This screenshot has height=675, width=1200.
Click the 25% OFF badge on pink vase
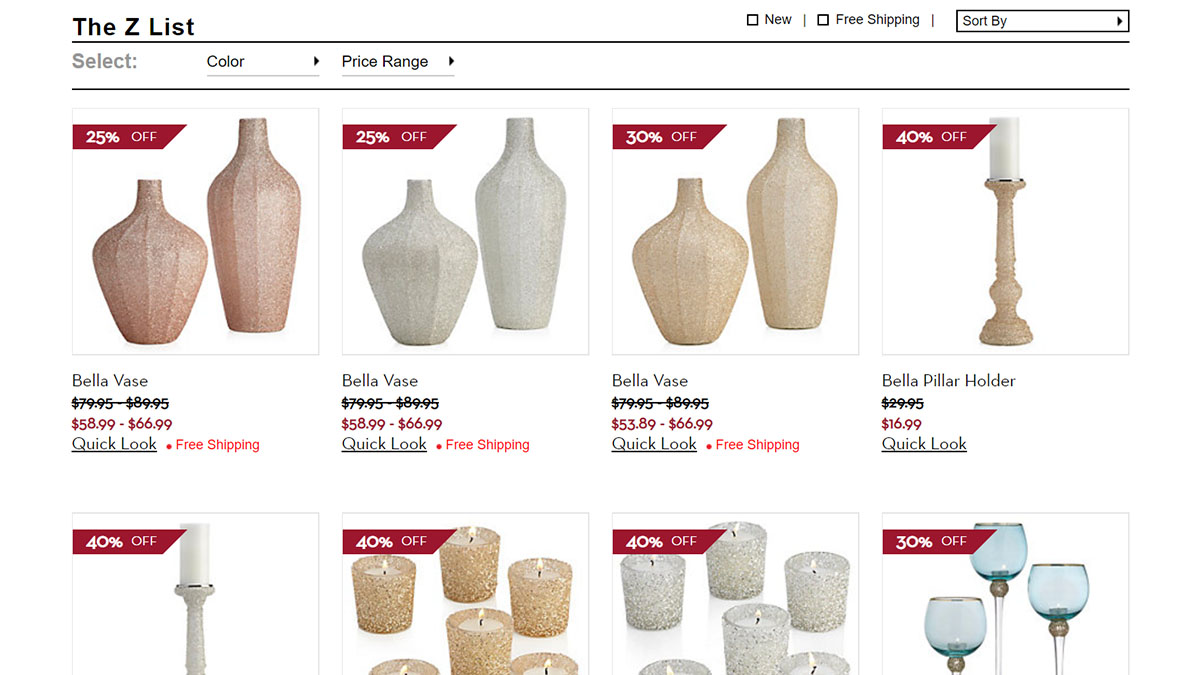(x=128, y=137)
